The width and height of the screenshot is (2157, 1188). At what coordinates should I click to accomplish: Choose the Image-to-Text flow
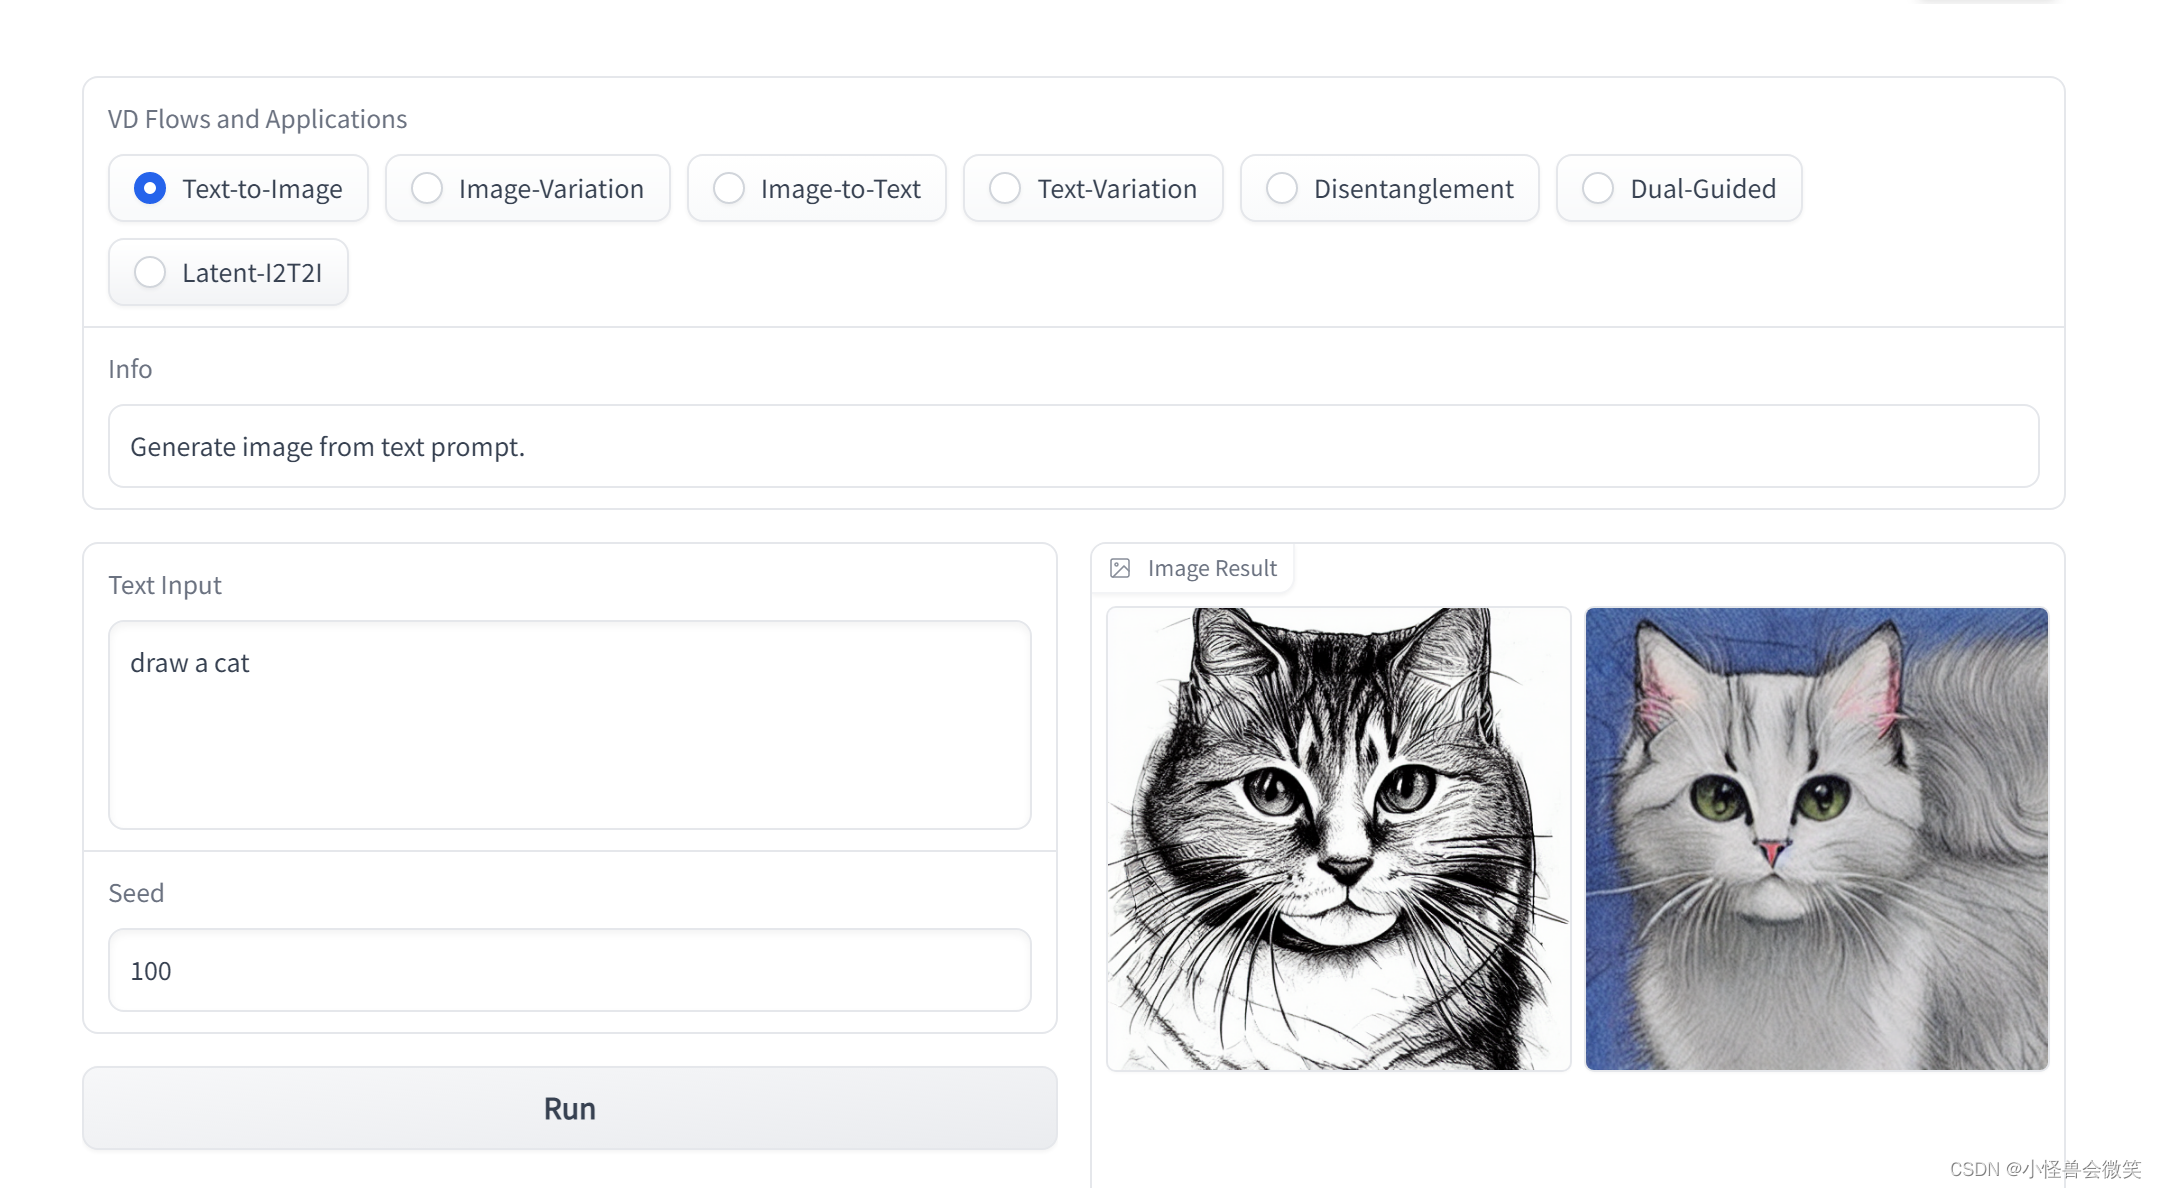pos(729,188)
